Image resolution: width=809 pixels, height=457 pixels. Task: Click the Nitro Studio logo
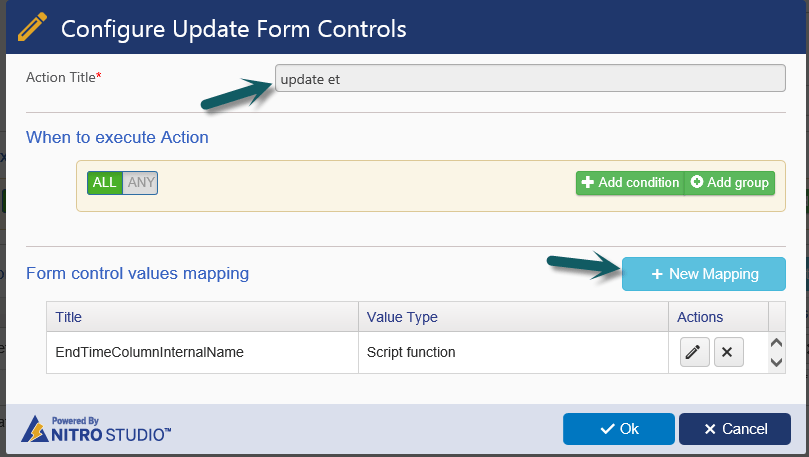[96, 429]
